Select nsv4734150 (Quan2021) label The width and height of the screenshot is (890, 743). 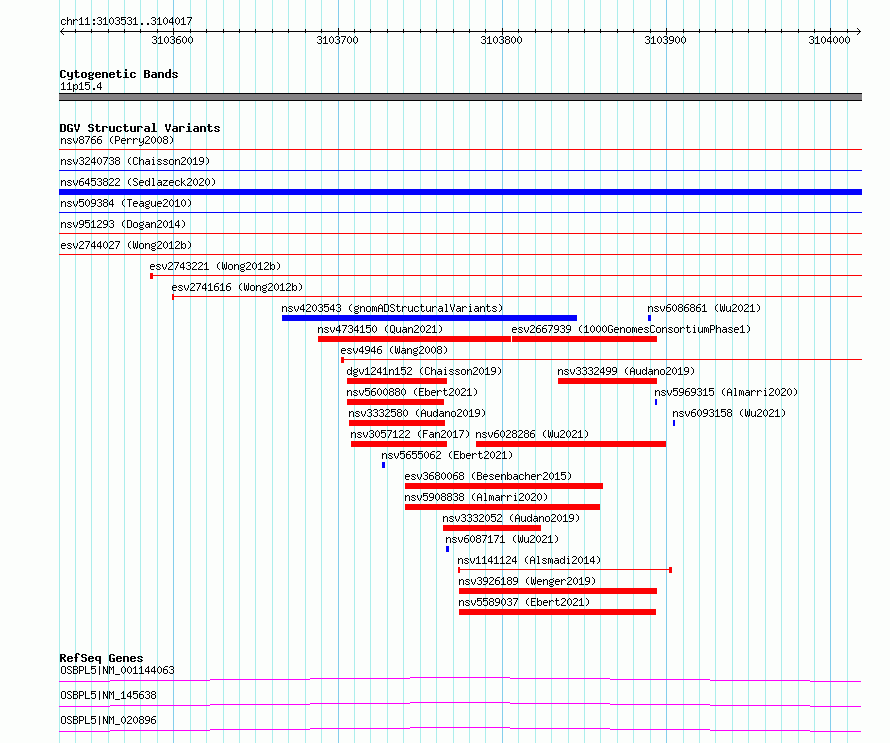(x=380, y=329)
